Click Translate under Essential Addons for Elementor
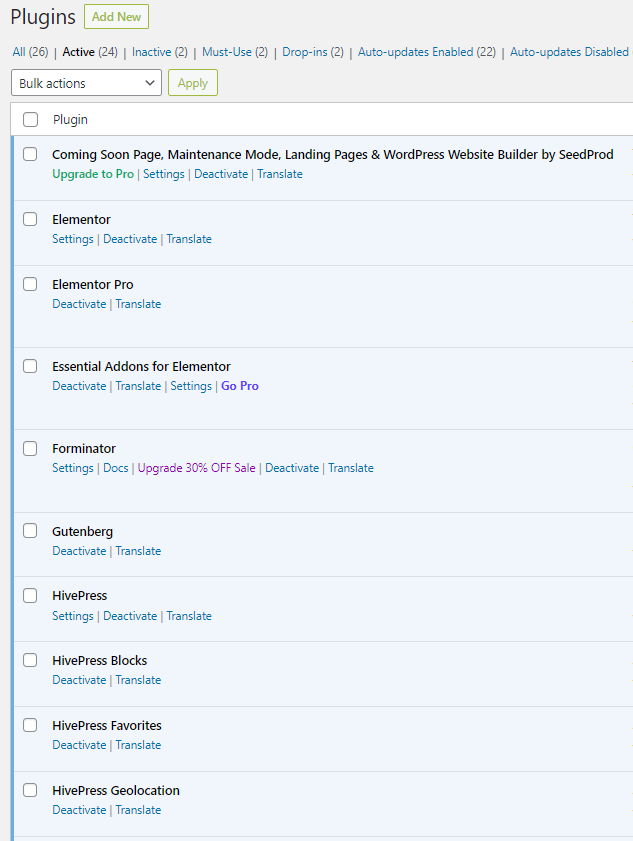 138,386
